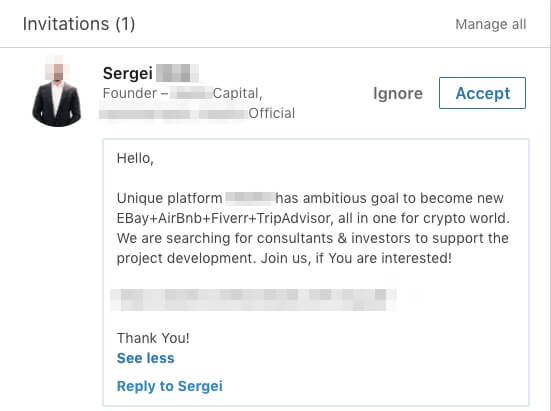
Task: Click the Invitations (1) heading
Action: pos(79,24)
